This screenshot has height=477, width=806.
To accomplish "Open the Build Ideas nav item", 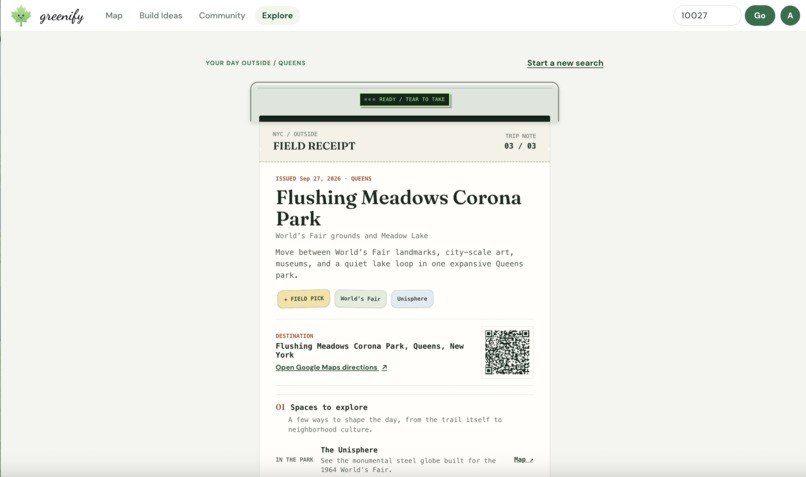I will (160, 15).
